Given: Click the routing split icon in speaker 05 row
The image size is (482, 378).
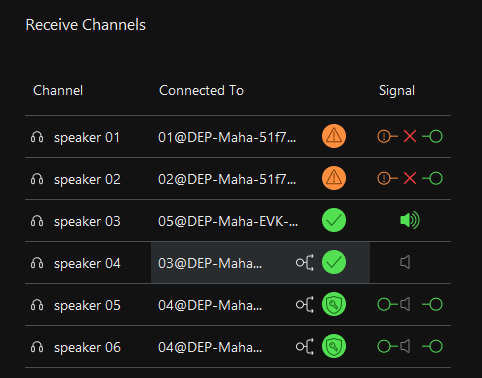Looking at the screenshot, I should [305, 305].
